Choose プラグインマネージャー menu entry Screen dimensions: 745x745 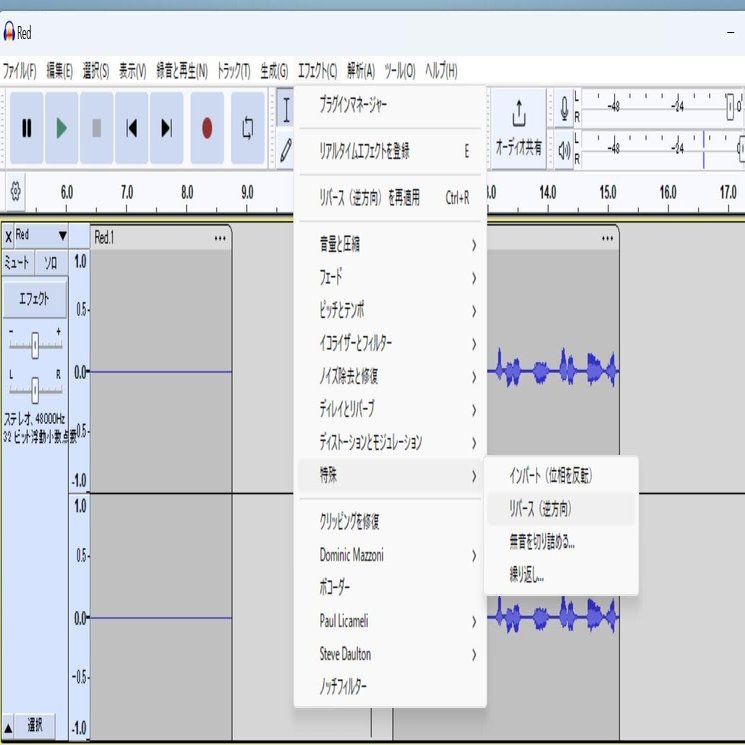[390, 105]
